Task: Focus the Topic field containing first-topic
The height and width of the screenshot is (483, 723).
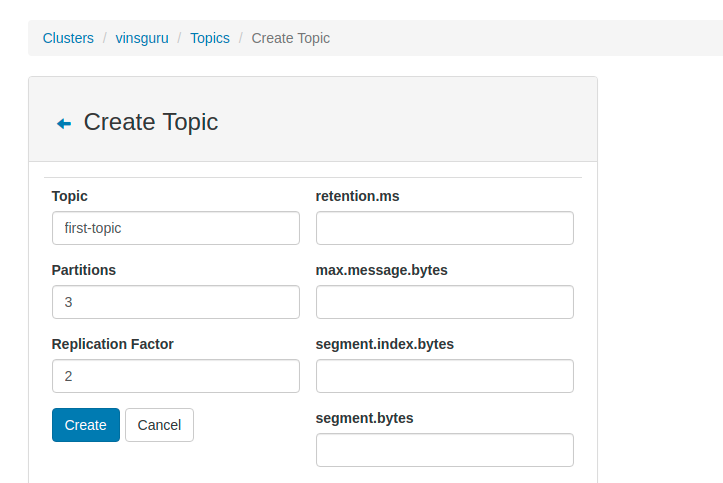Action: point(175,228)
